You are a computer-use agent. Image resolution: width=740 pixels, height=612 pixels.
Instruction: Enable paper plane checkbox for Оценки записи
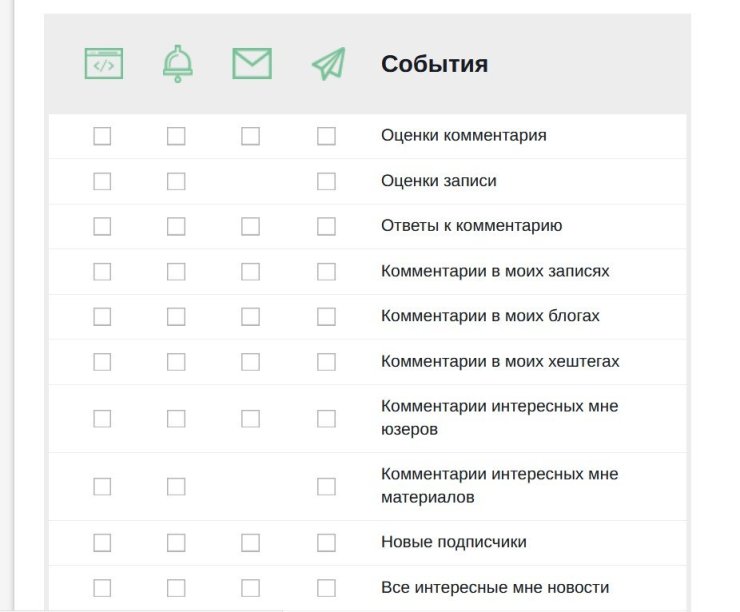tap(326, 181)
